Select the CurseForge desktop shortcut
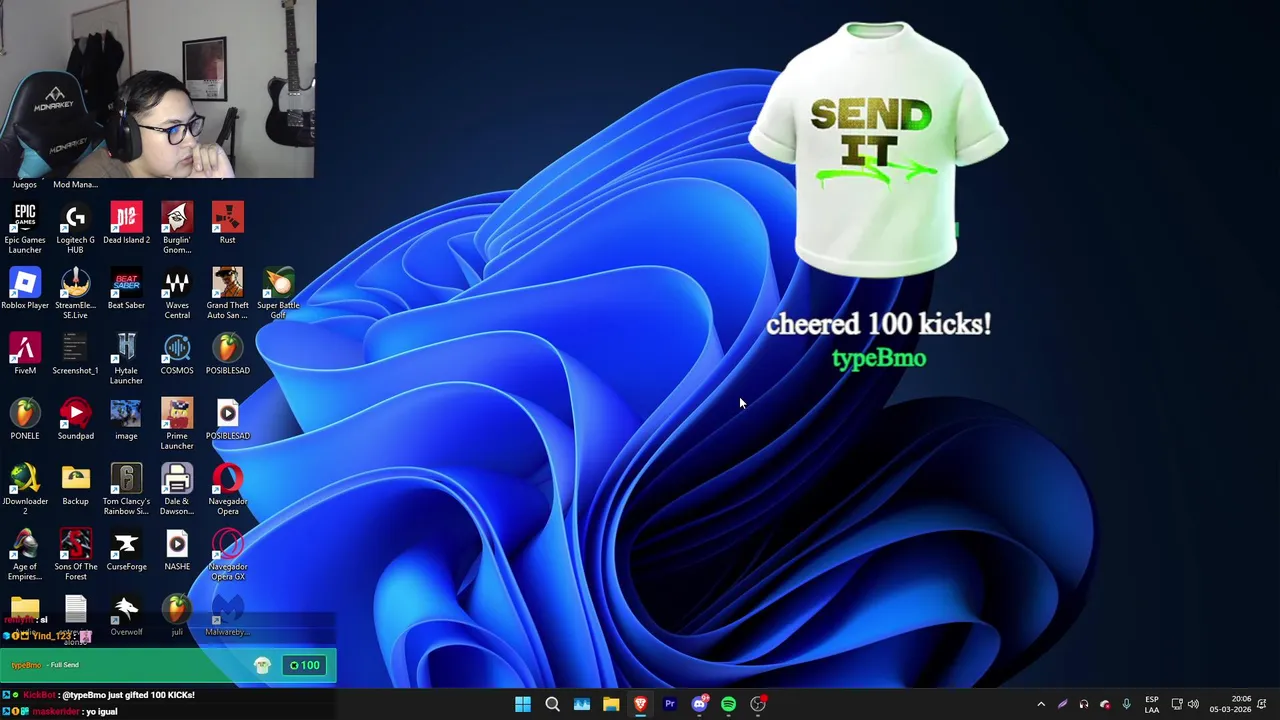 tap(126, 550)
